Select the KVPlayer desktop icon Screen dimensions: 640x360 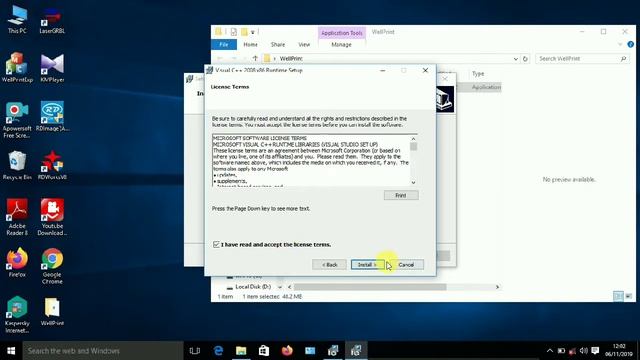click(x=52, y=68)
